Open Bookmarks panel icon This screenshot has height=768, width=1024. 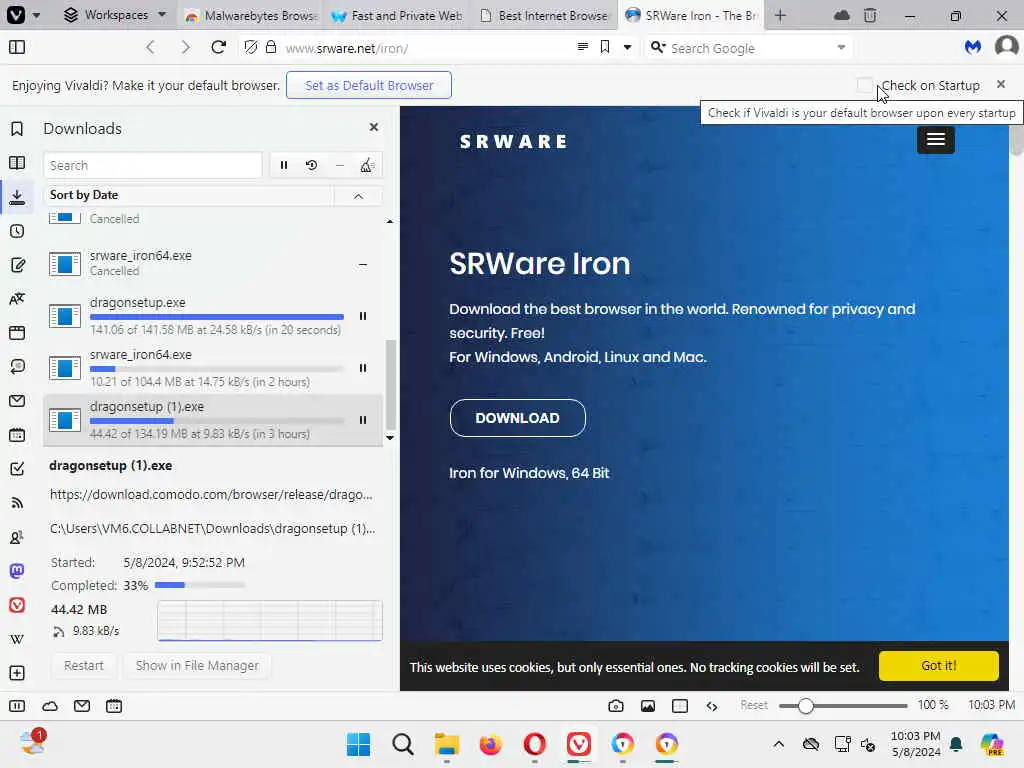tap(17, 129)
